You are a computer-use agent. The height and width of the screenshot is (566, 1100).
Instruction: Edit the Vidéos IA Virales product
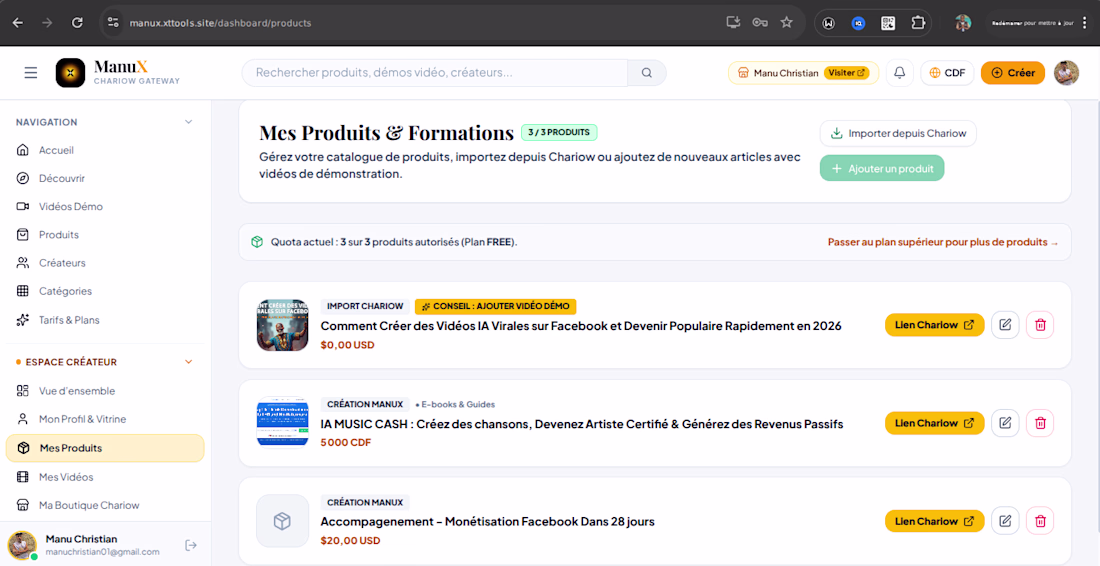(1005, 325)
